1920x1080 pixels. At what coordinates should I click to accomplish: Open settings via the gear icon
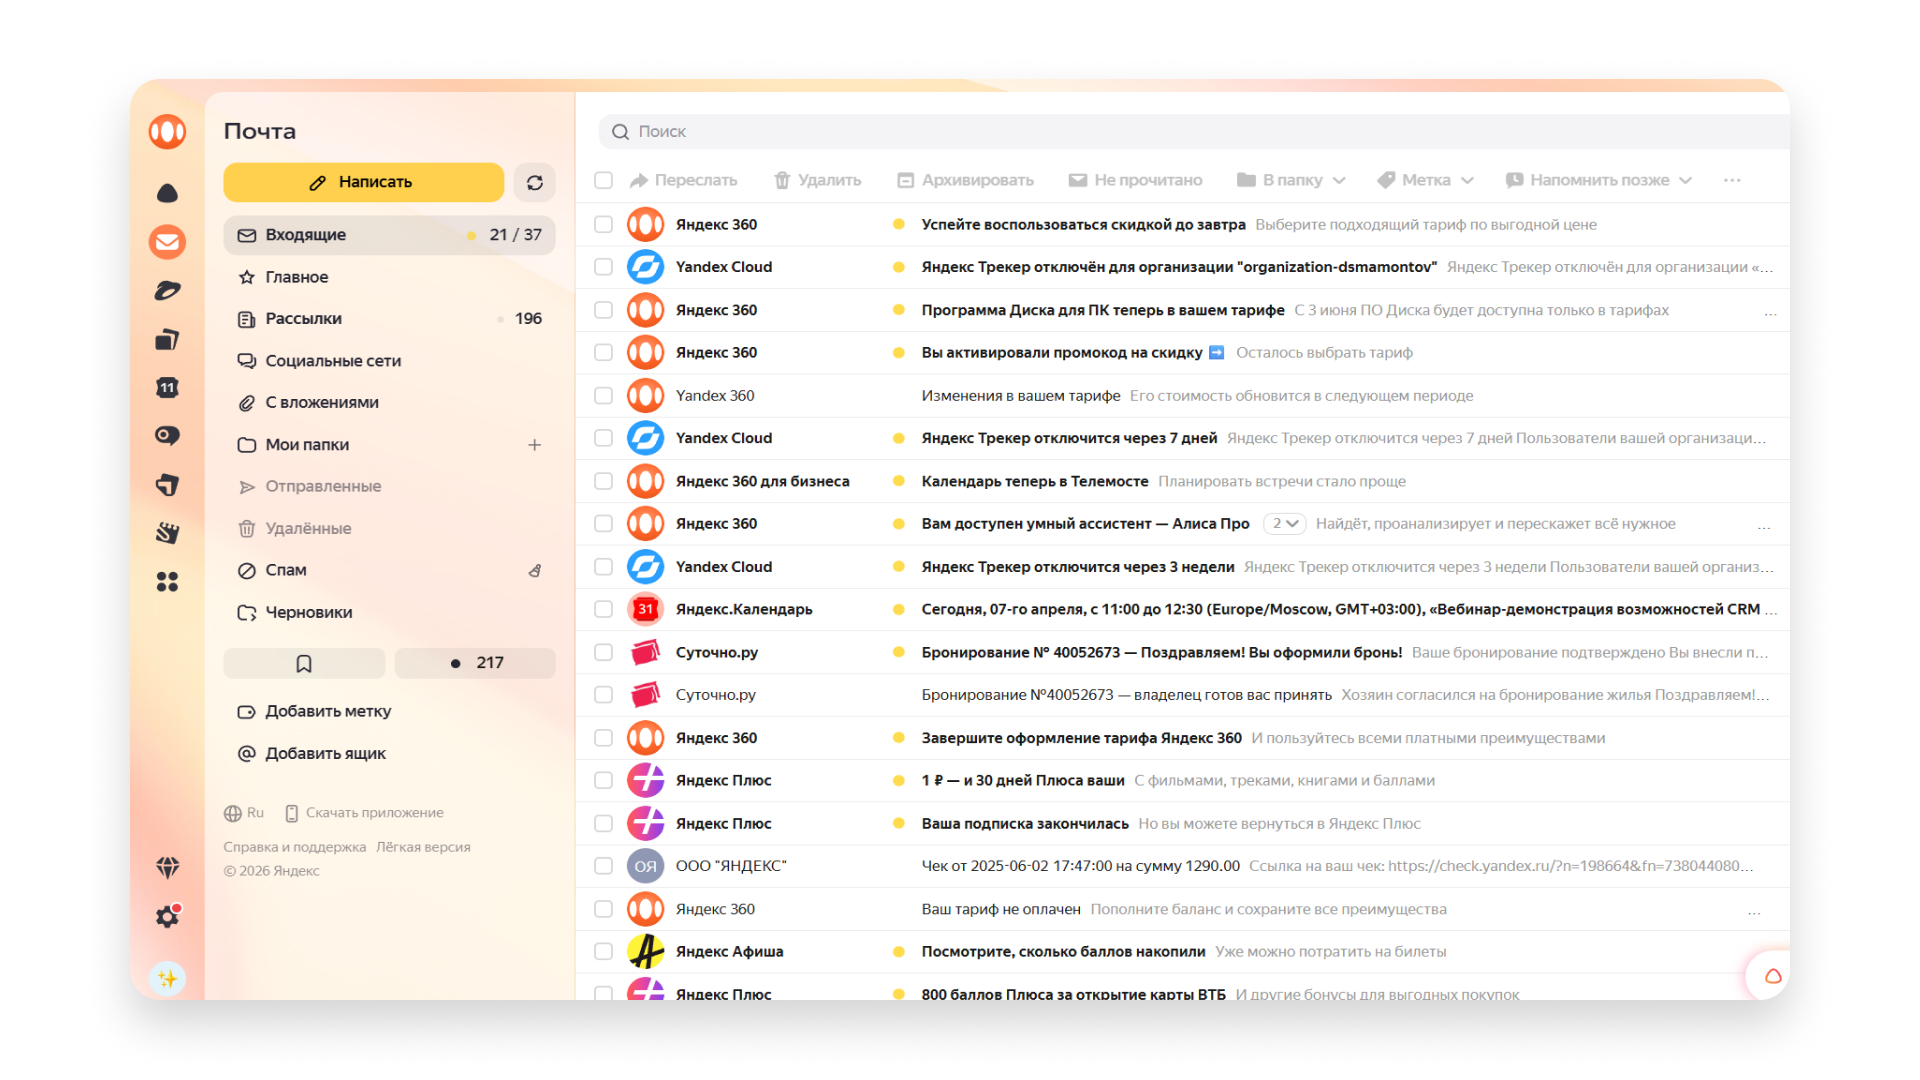pyautogui.click(x=167, y=916)
